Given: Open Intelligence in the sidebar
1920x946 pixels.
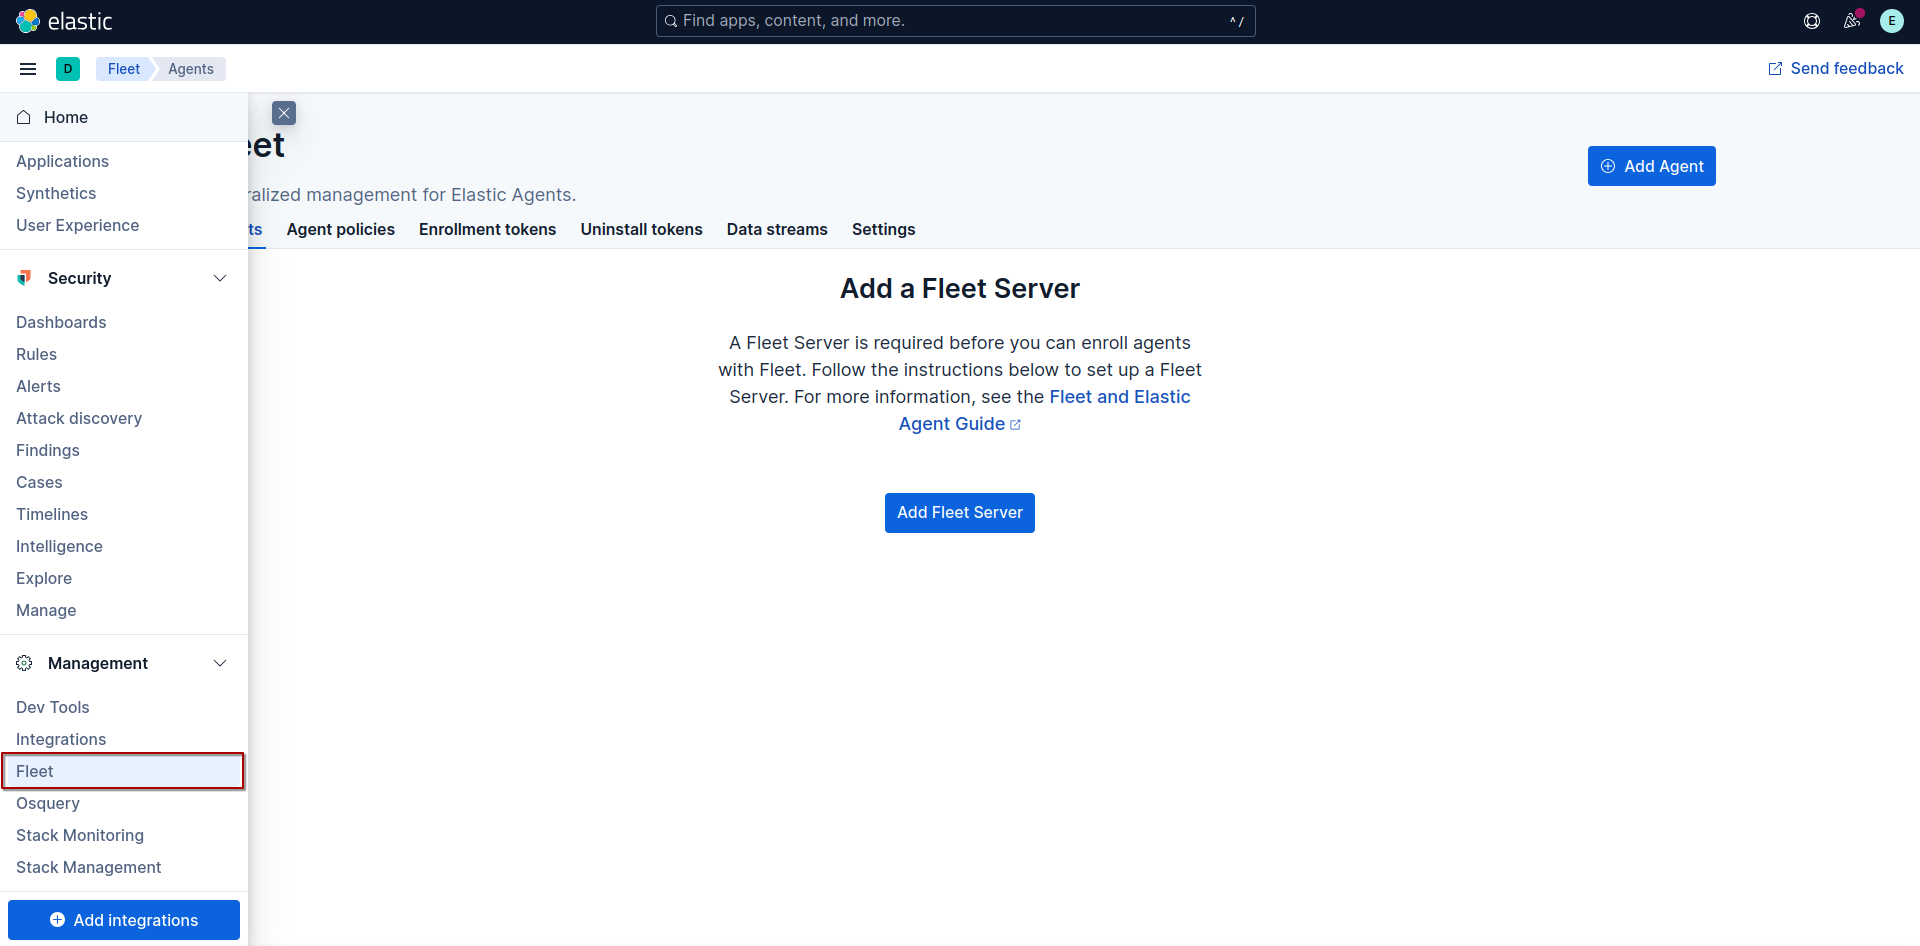Looking at the screenshot, I should 59,546.
